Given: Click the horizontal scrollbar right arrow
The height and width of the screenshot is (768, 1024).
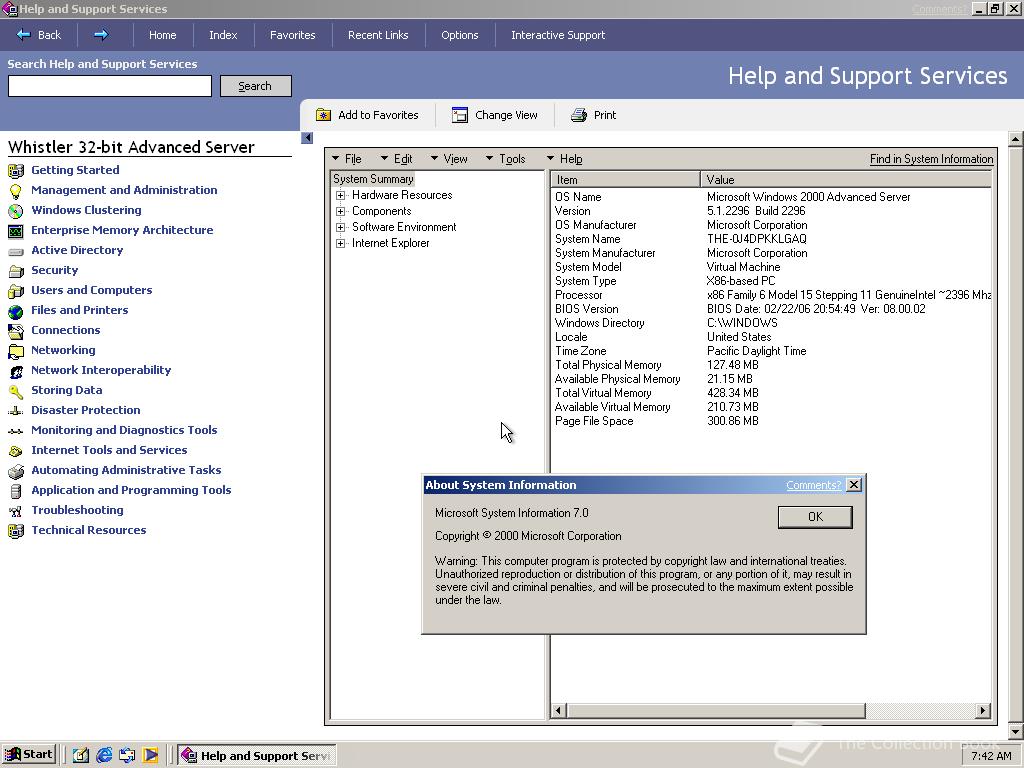Looking at the screenshot, I should tap(983, 710).
